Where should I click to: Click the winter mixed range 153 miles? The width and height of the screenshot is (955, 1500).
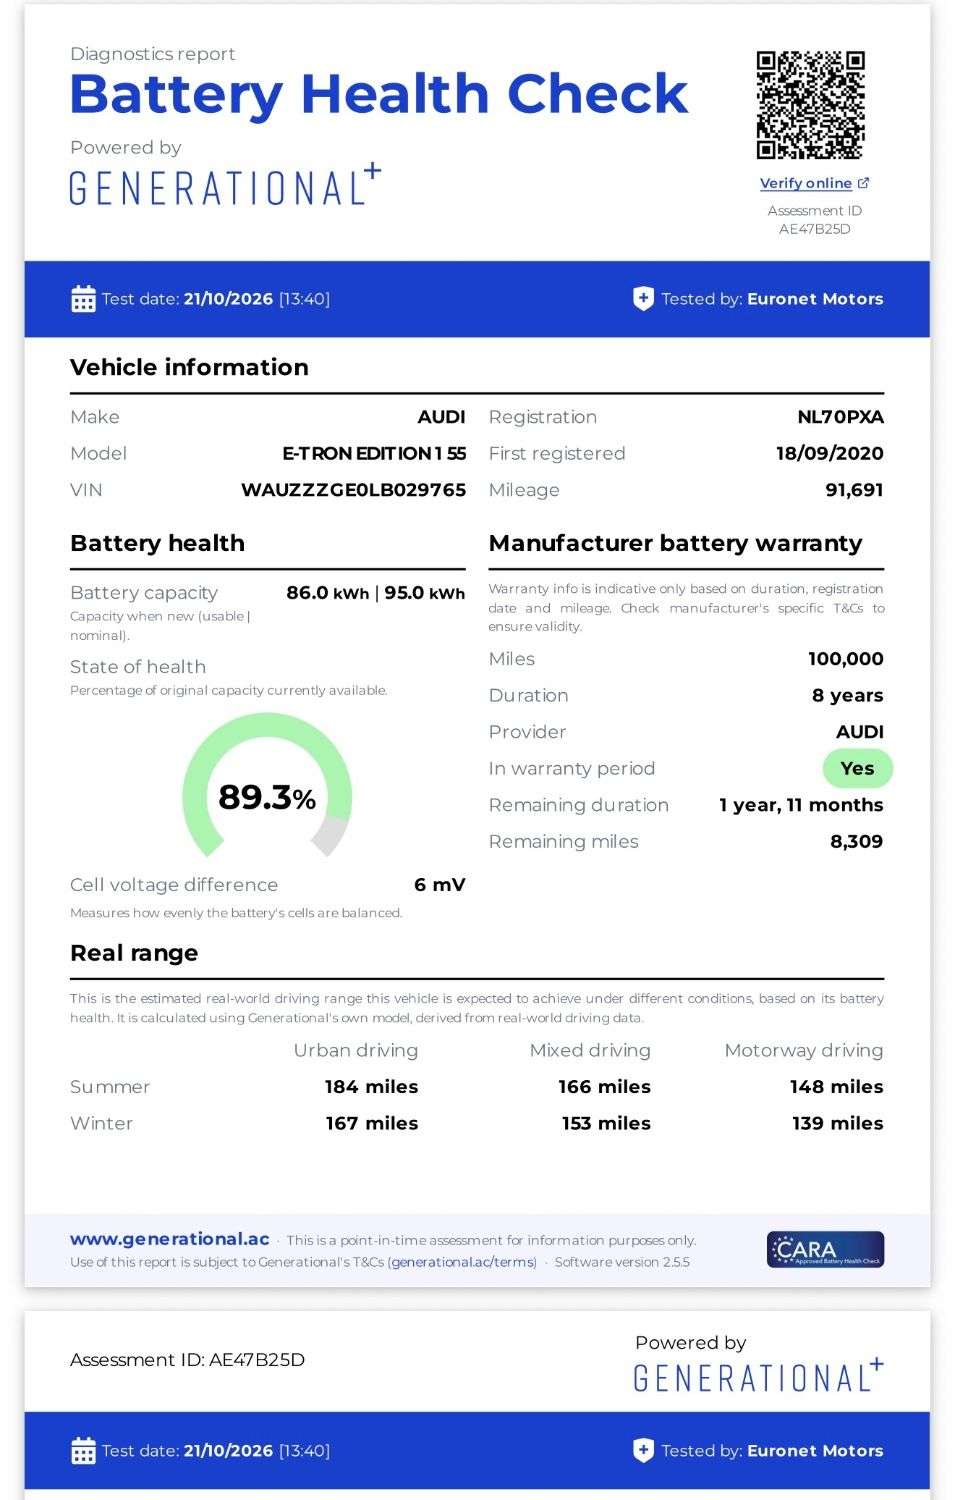tap(606, 1123)
